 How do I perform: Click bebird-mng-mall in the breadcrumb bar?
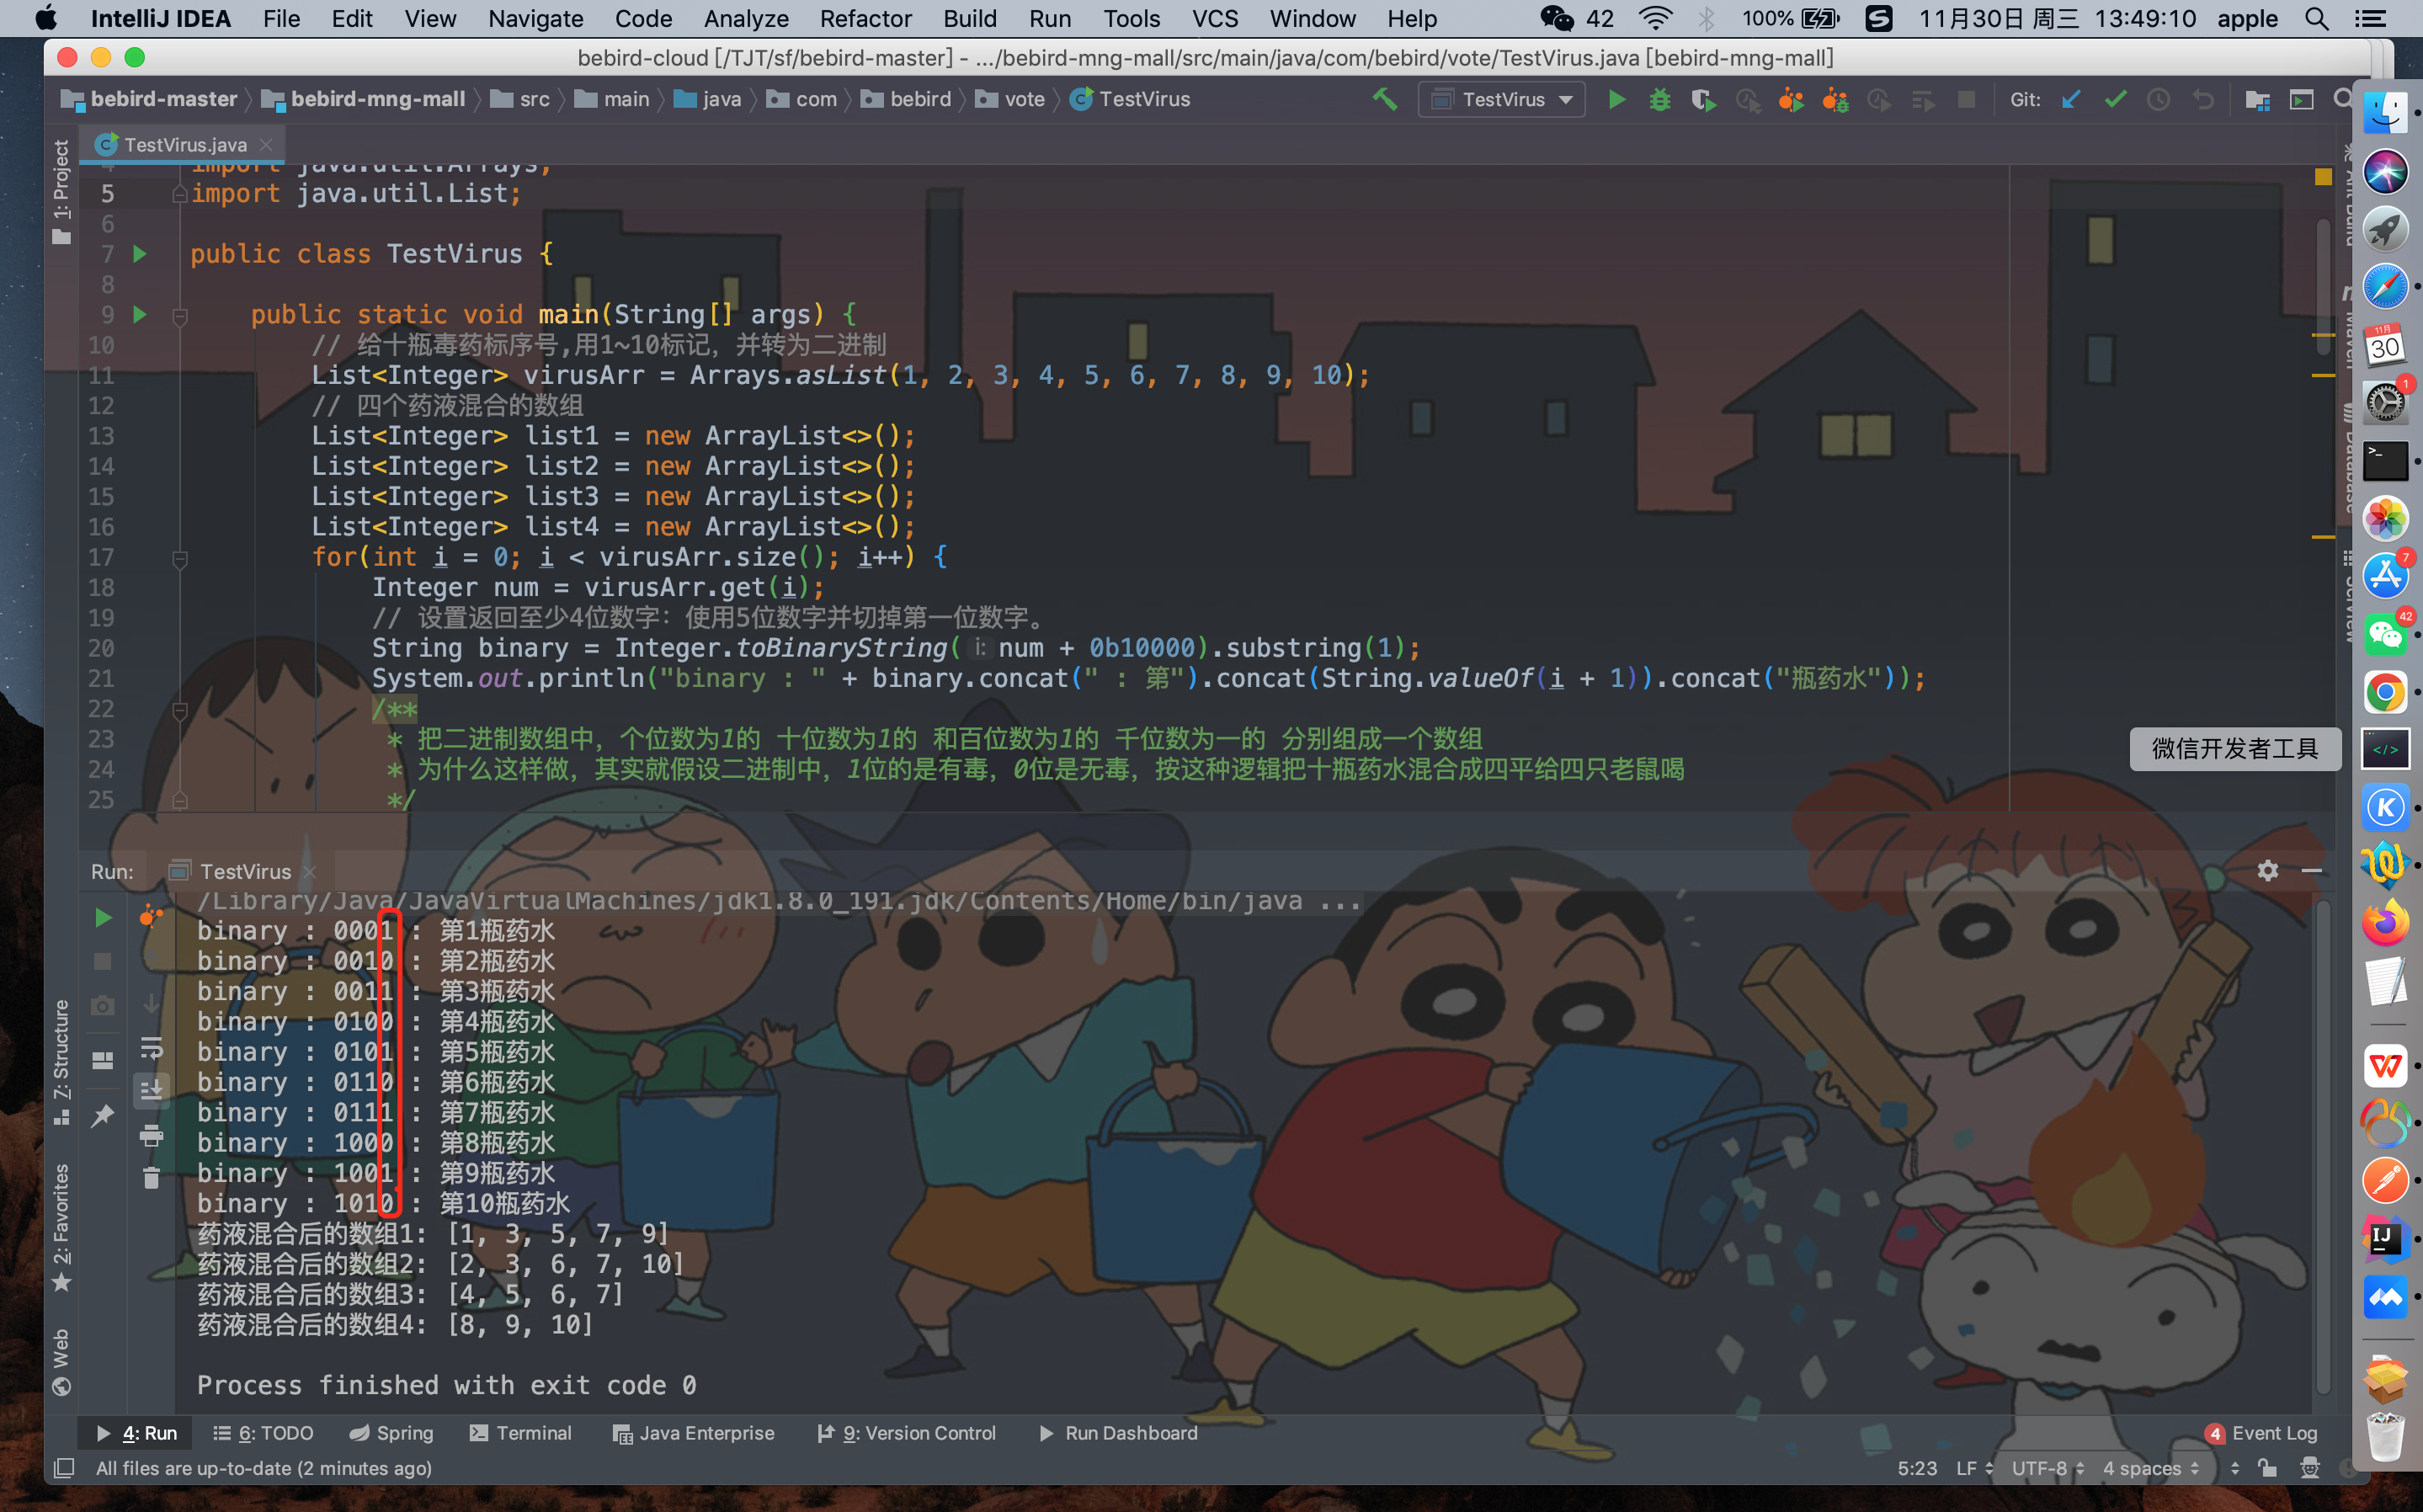coord(363,99)
